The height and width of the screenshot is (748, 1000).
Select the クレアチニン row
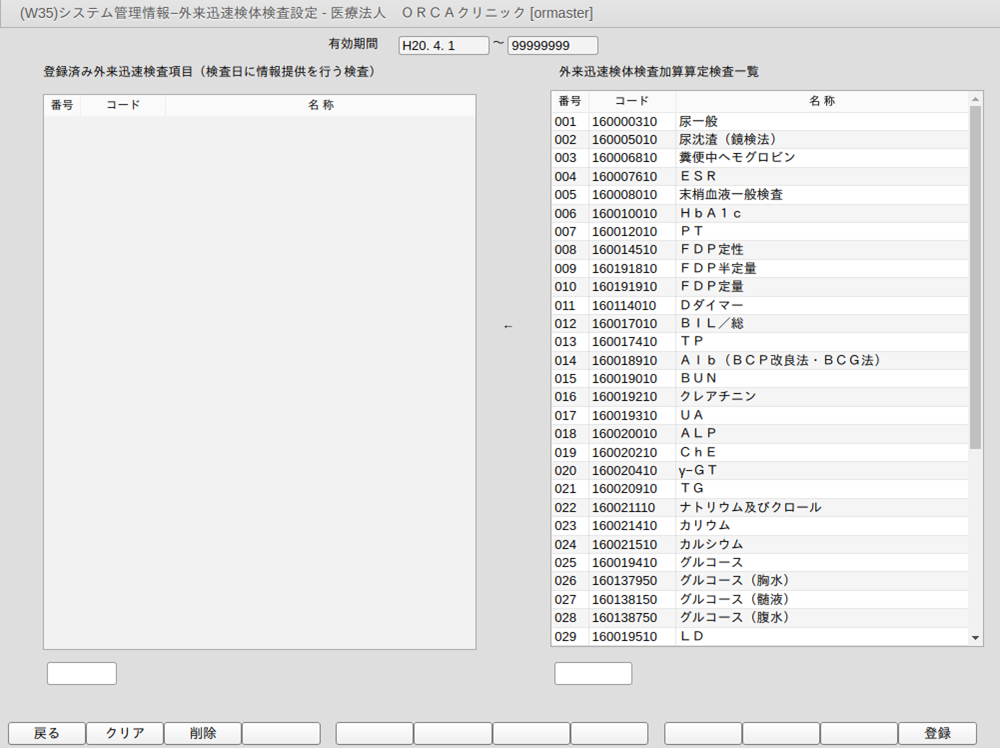[x=760, y=397]
